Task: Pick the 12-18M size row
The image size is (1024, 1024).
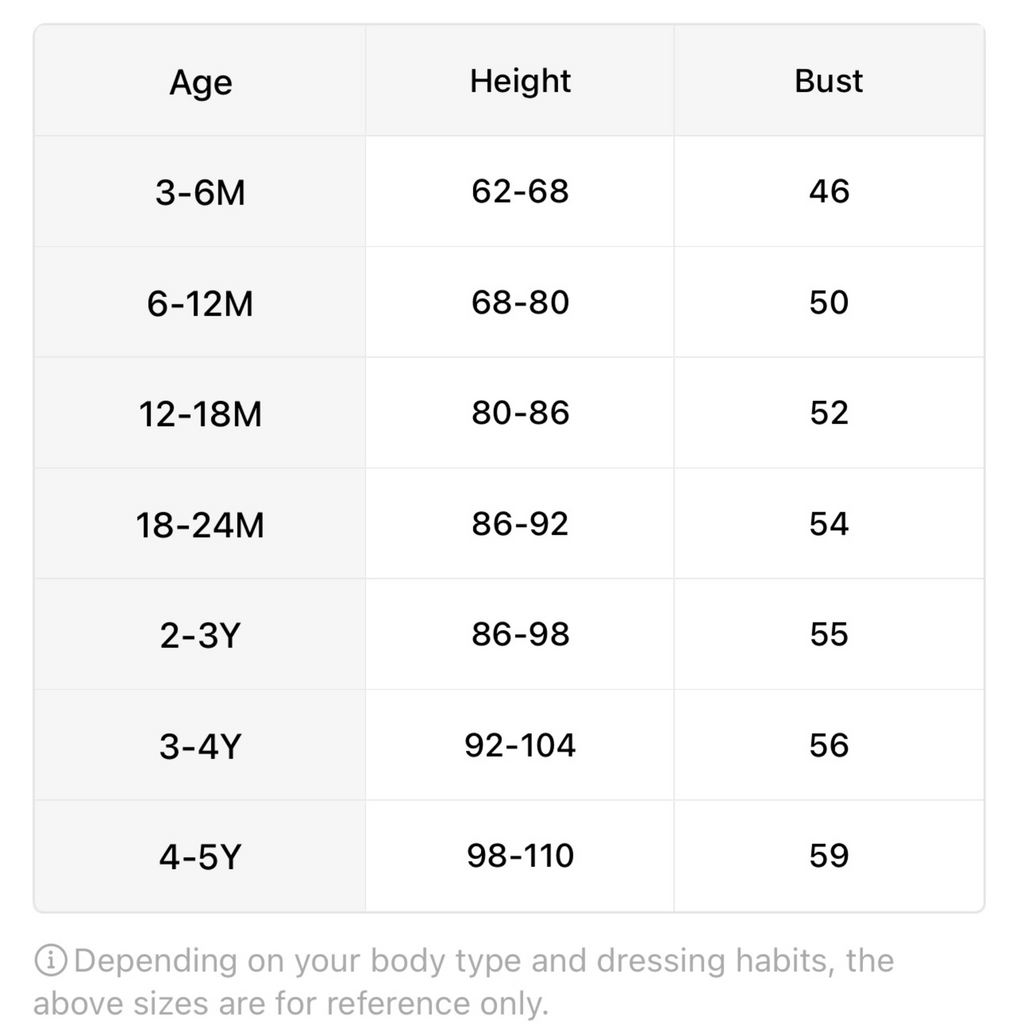Action: (x=200, y=414)
